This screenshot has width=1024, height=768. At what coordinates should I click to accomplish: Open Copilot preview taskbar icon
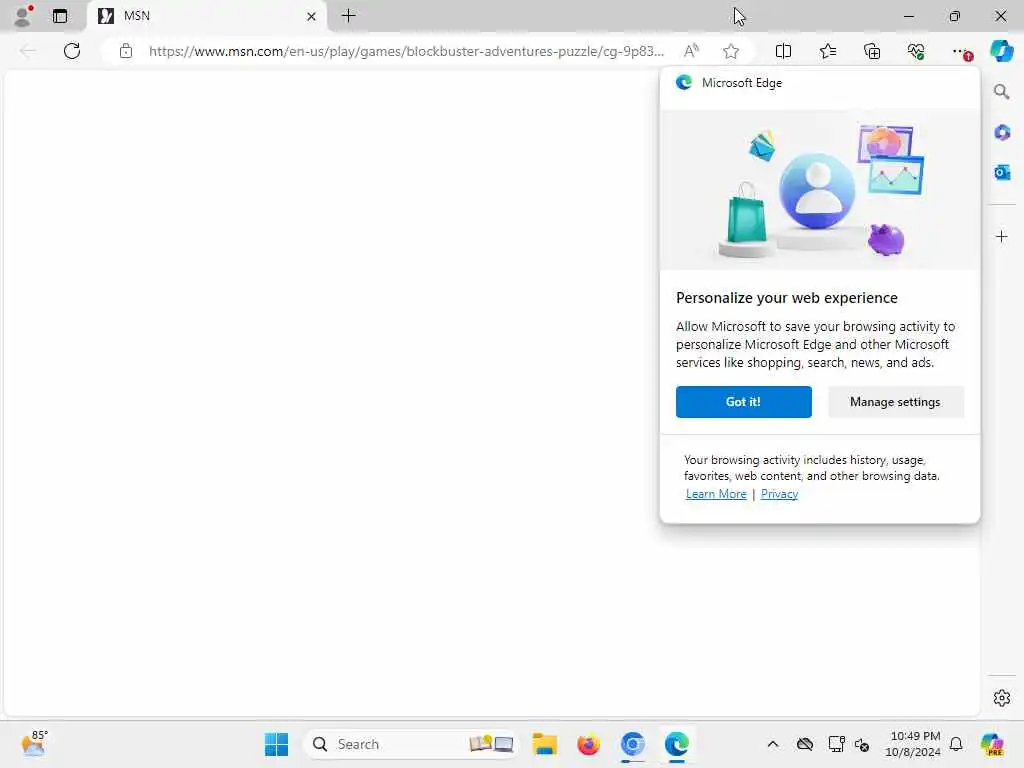pyautogui.click(x=992, y=744)
